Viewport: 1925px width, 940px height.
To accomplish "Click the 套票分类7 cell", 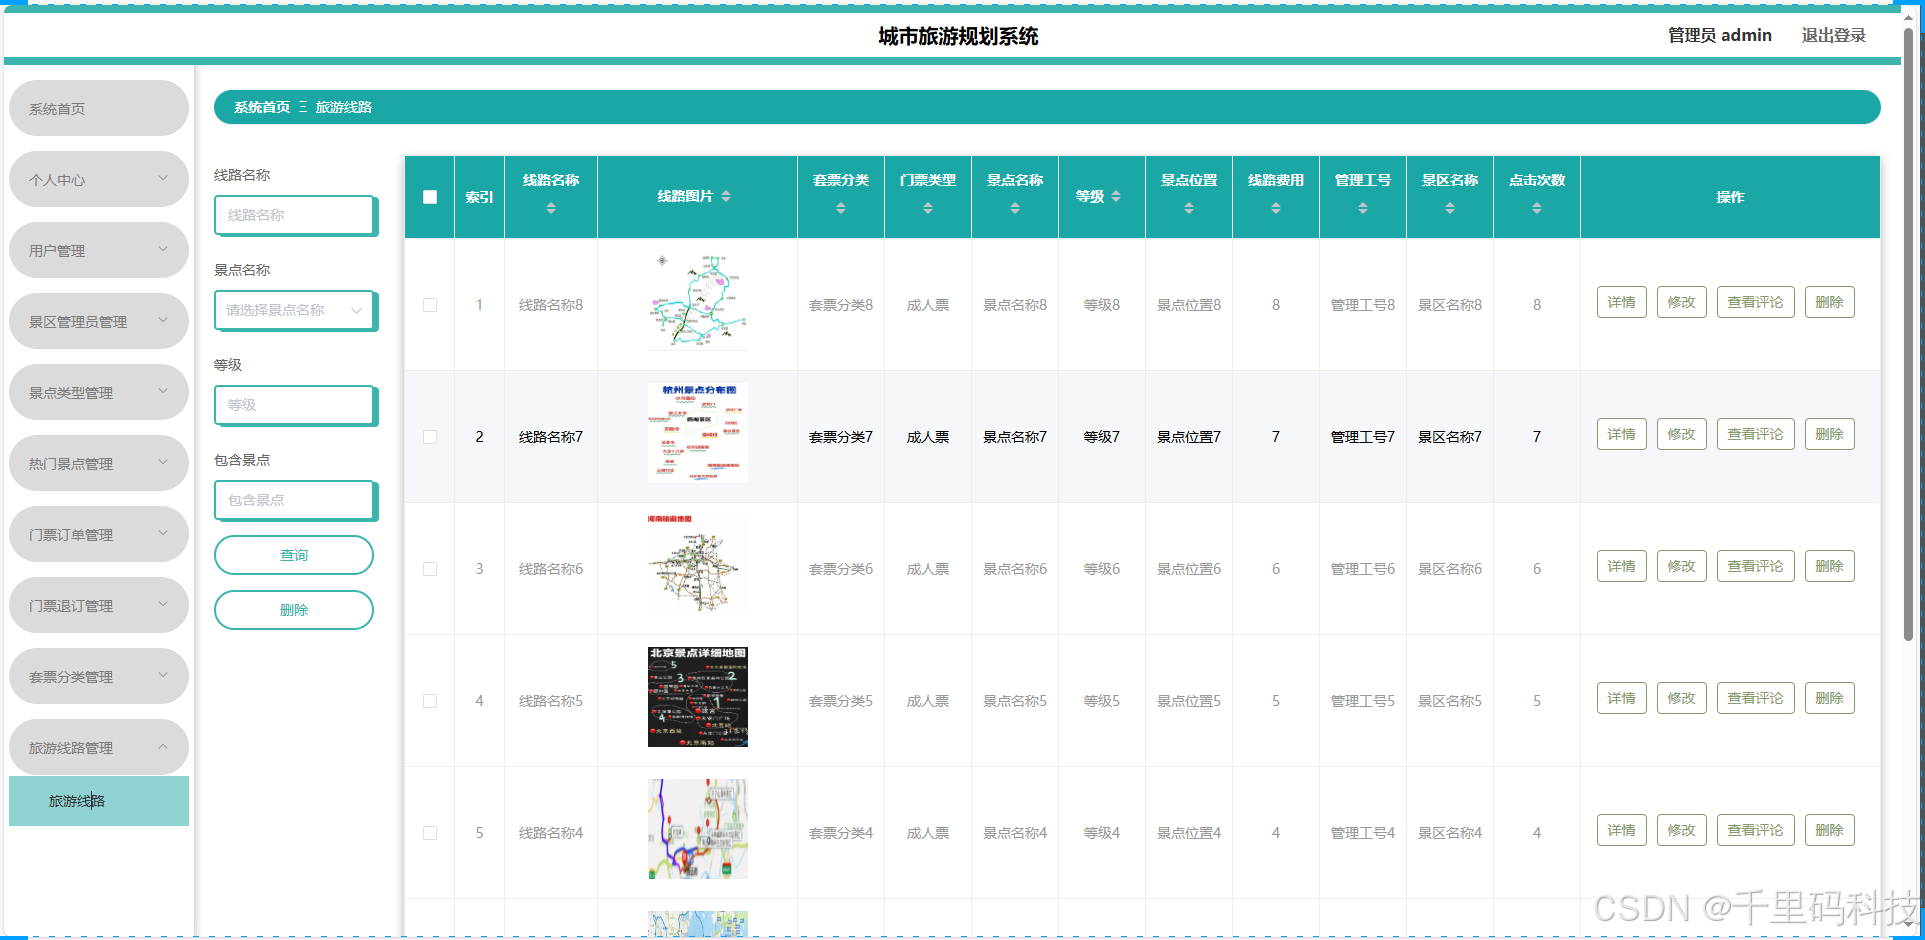I will coord(841,437).
